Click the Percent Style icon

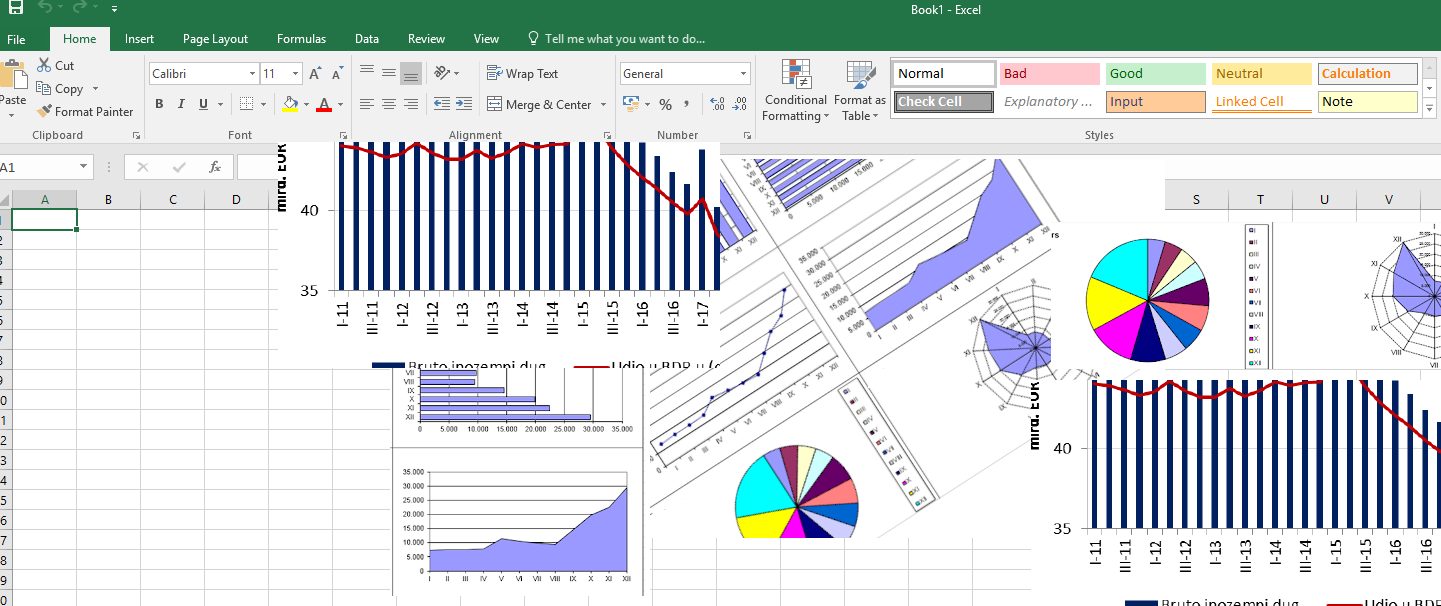(665, 104)
